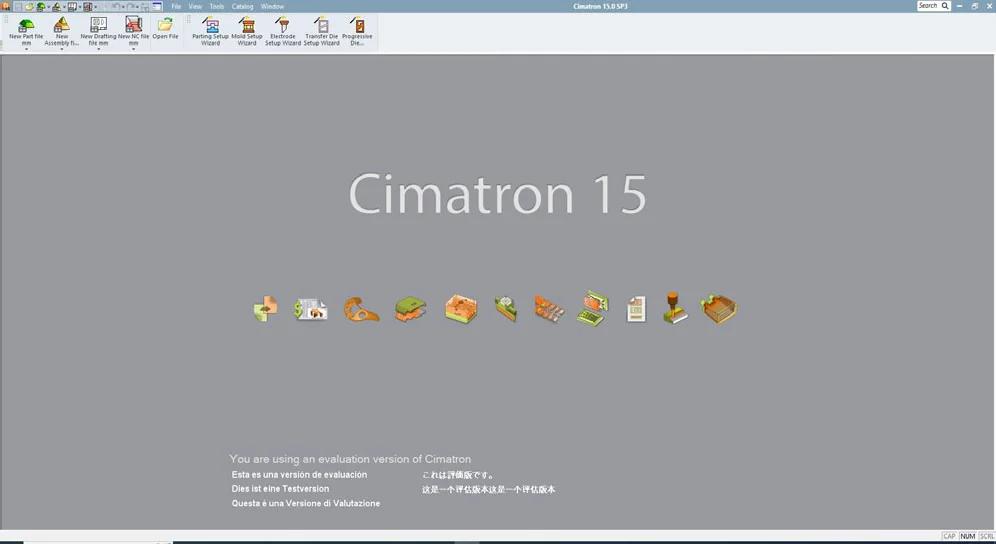
Task: Create a New NC file mm
Action: pos(133,29)
